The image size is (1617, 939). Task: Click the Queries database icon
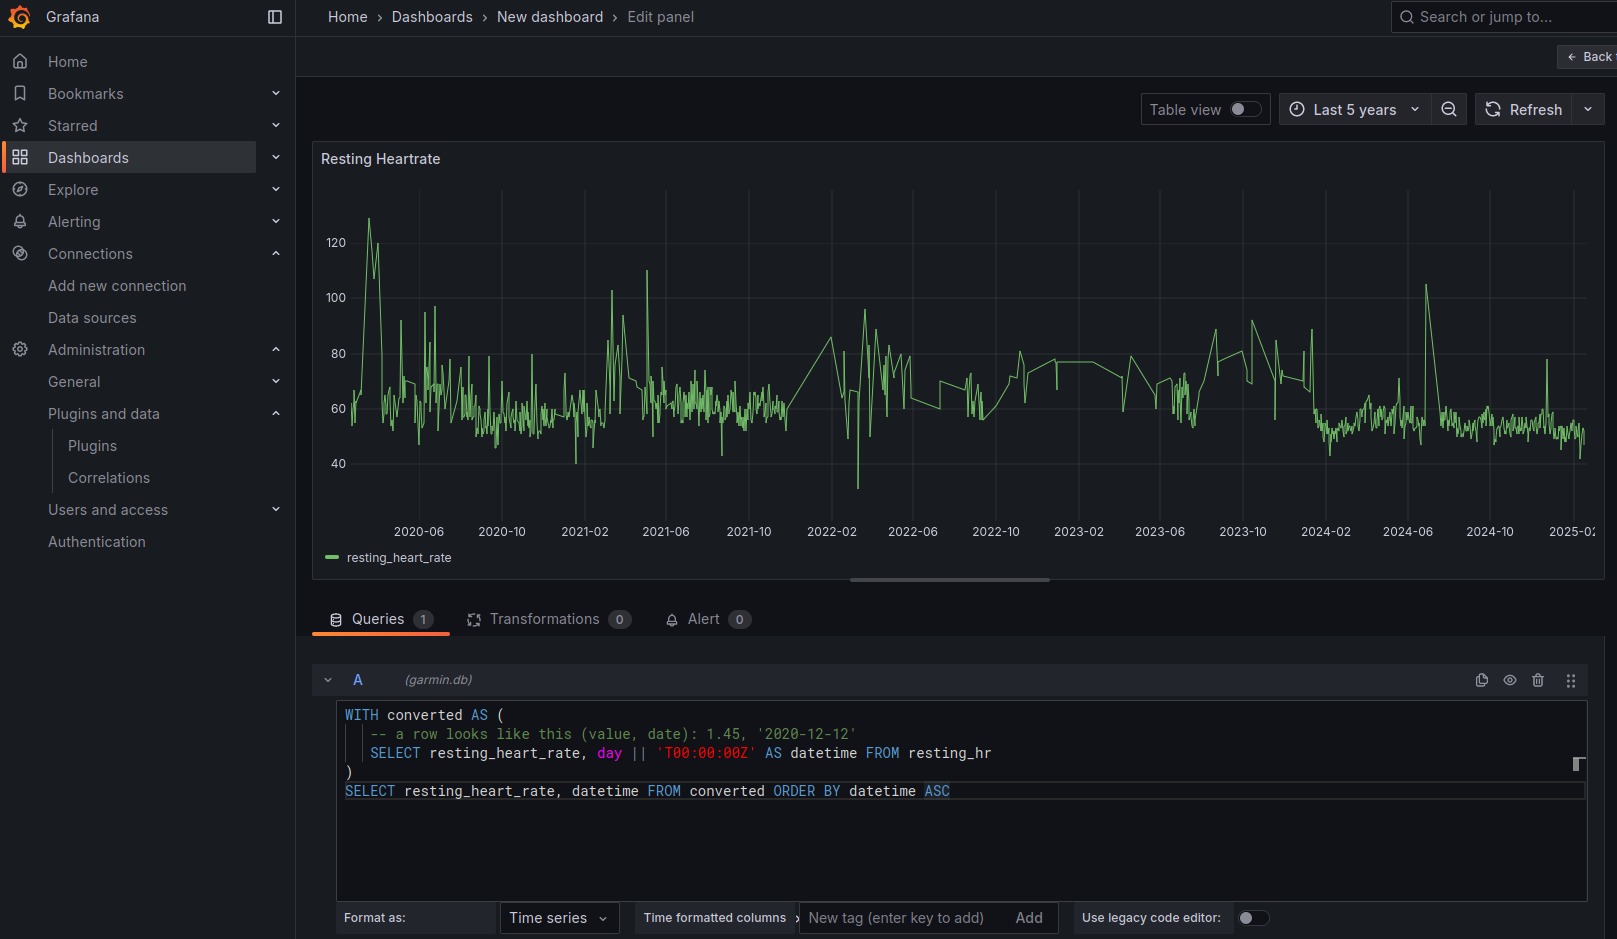tap(336, 620)
